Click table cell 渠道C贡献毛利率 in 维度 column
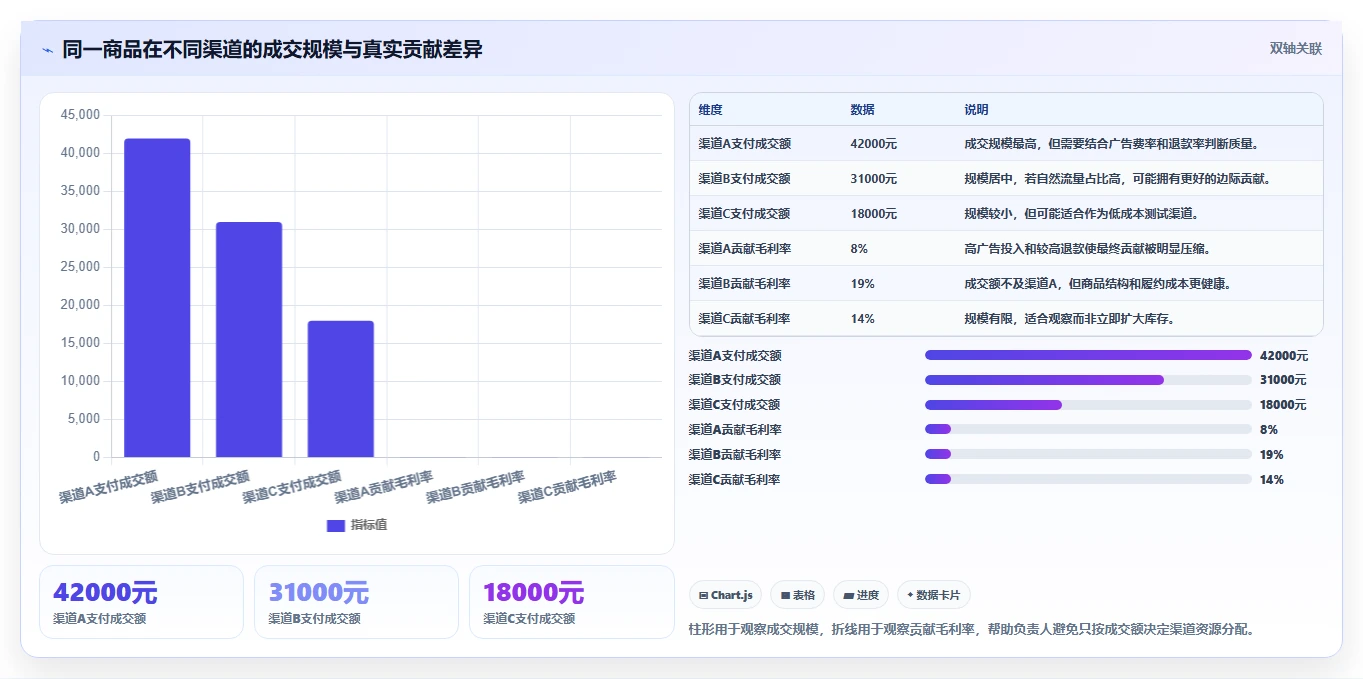This screenshot has height=679, width=1363. click(744, 319)
